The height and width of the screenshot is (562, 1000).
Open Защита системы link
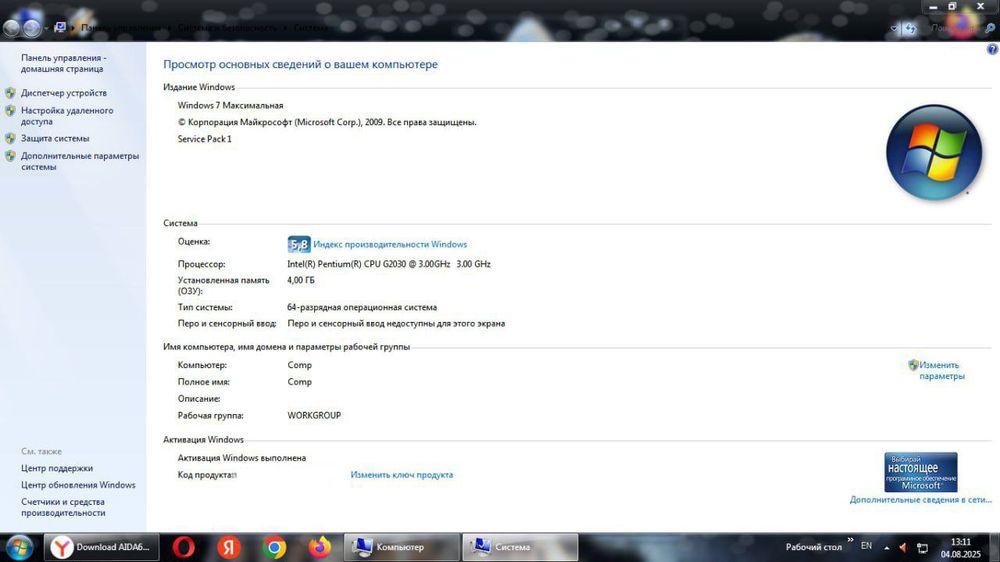(x=55, y=138)
